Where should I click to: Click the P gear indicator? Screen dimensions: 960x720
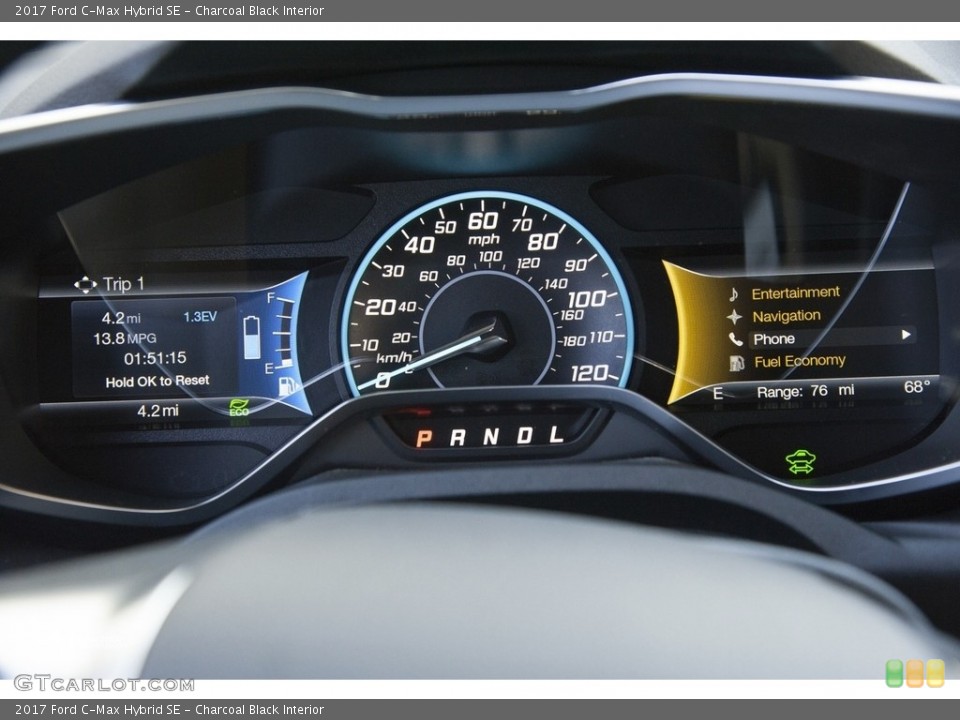click(x=424, y=438)
